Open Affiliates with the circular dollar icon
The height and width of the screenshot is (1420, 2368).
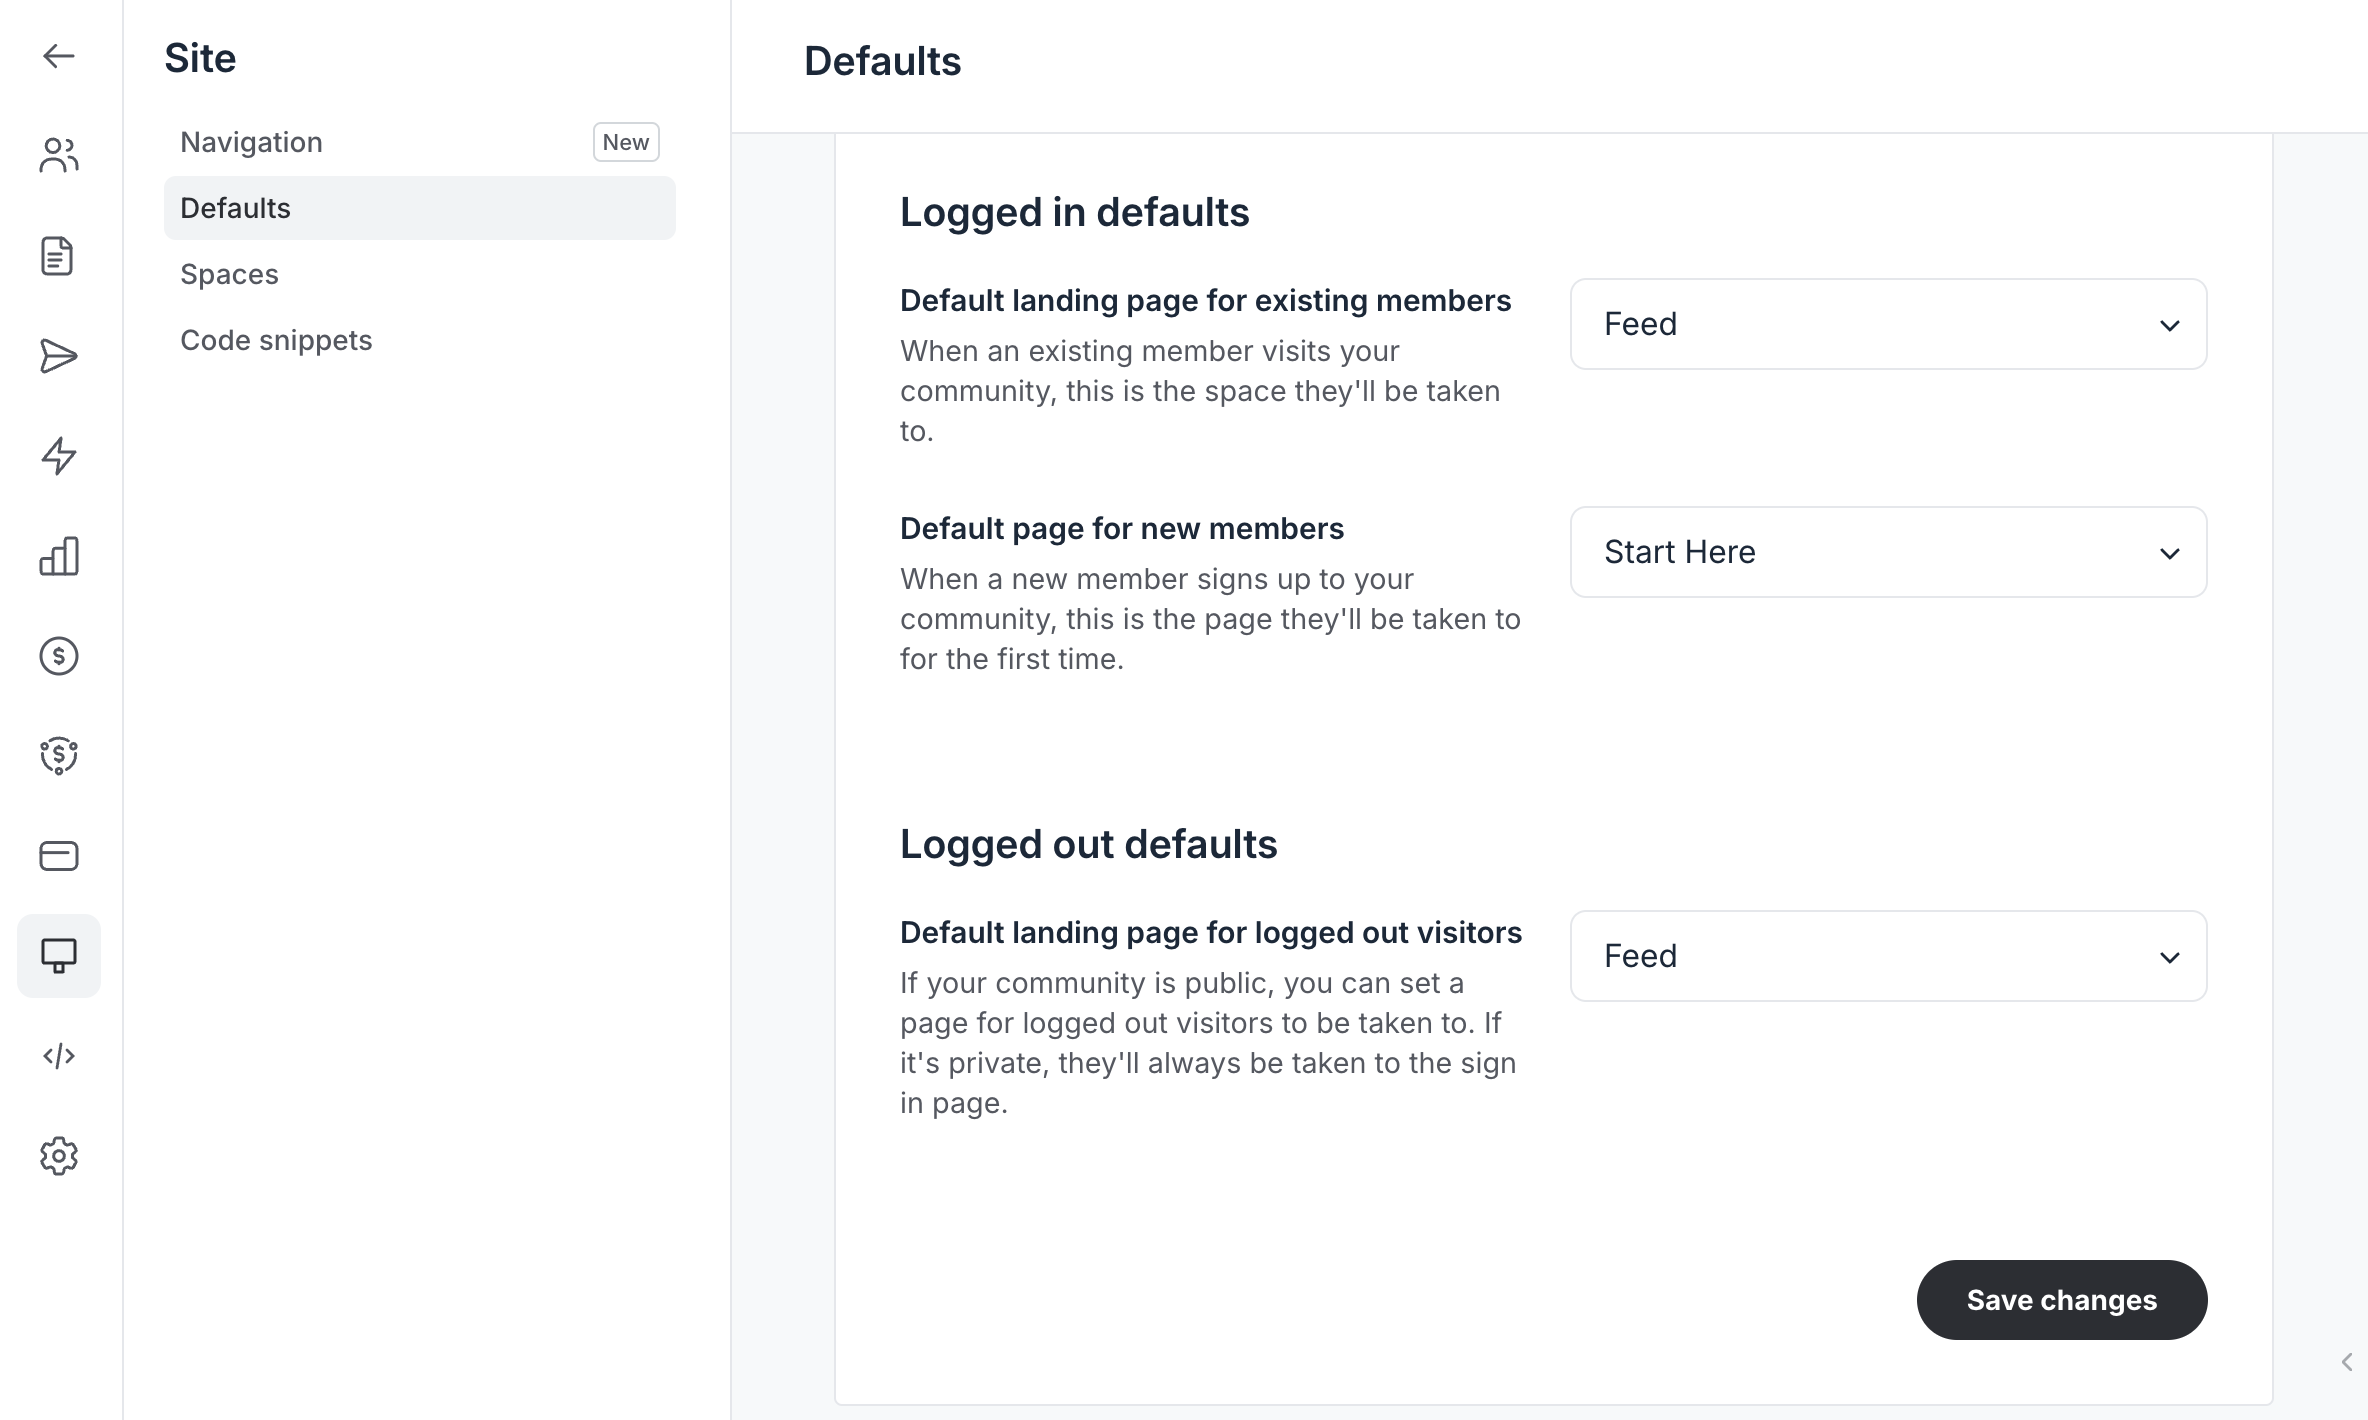(x=58, y=756)
